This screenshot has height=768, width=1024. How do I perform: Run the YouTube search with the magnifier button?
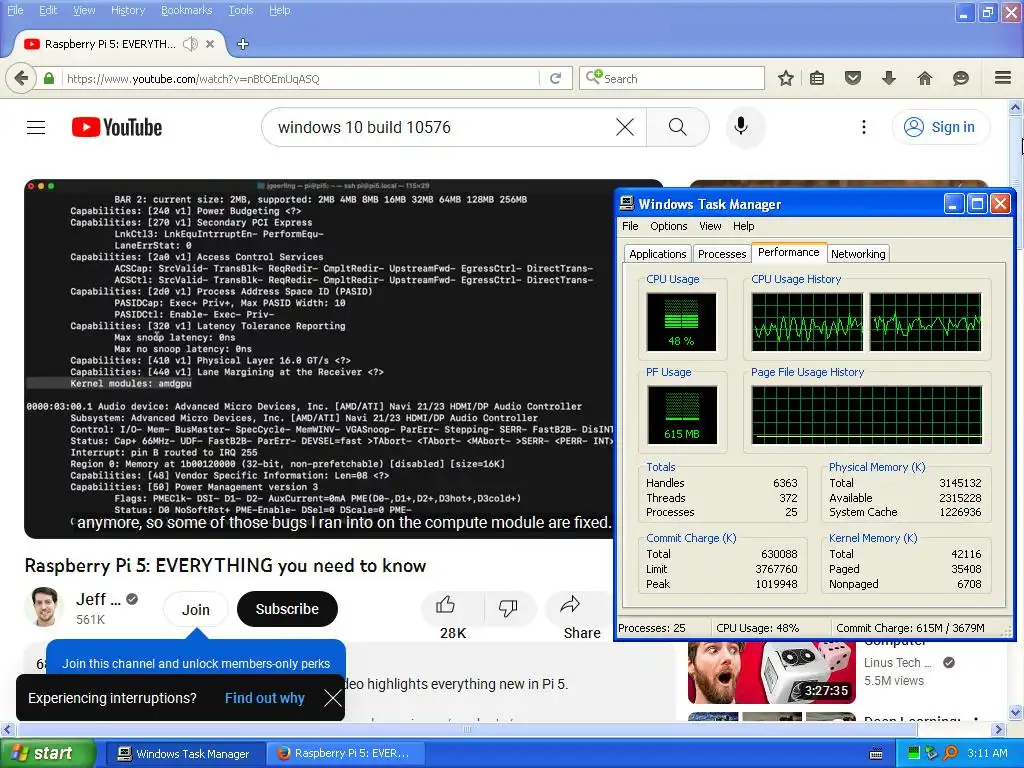[x=678, y=127]
